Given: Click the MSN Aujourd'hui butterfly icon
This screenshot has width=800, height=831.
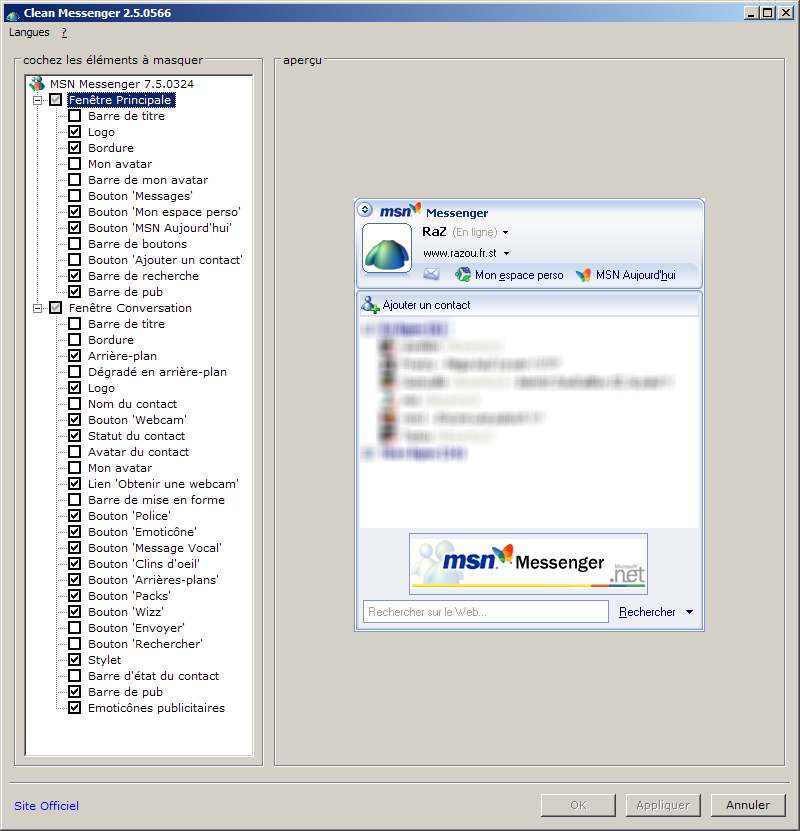Looking at the screenshot, I should point(583,275).
